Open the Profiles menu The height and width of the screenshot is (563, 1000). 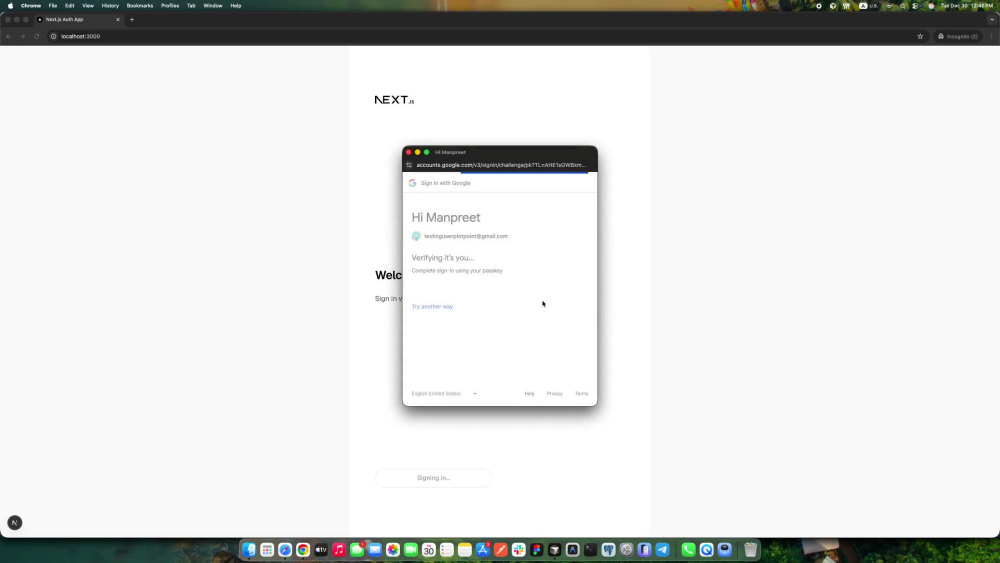pyautogui.click(x=170, y=6)
